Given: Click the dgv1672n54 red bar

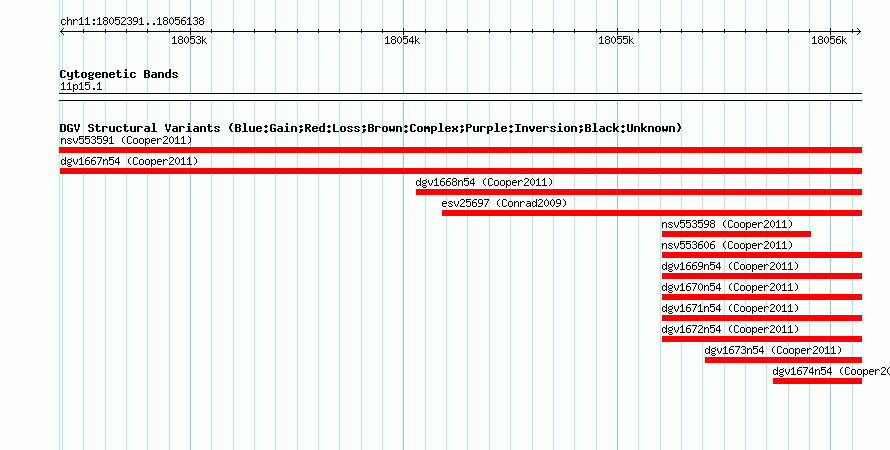Looking at the screenshot, I should [762, 339].
